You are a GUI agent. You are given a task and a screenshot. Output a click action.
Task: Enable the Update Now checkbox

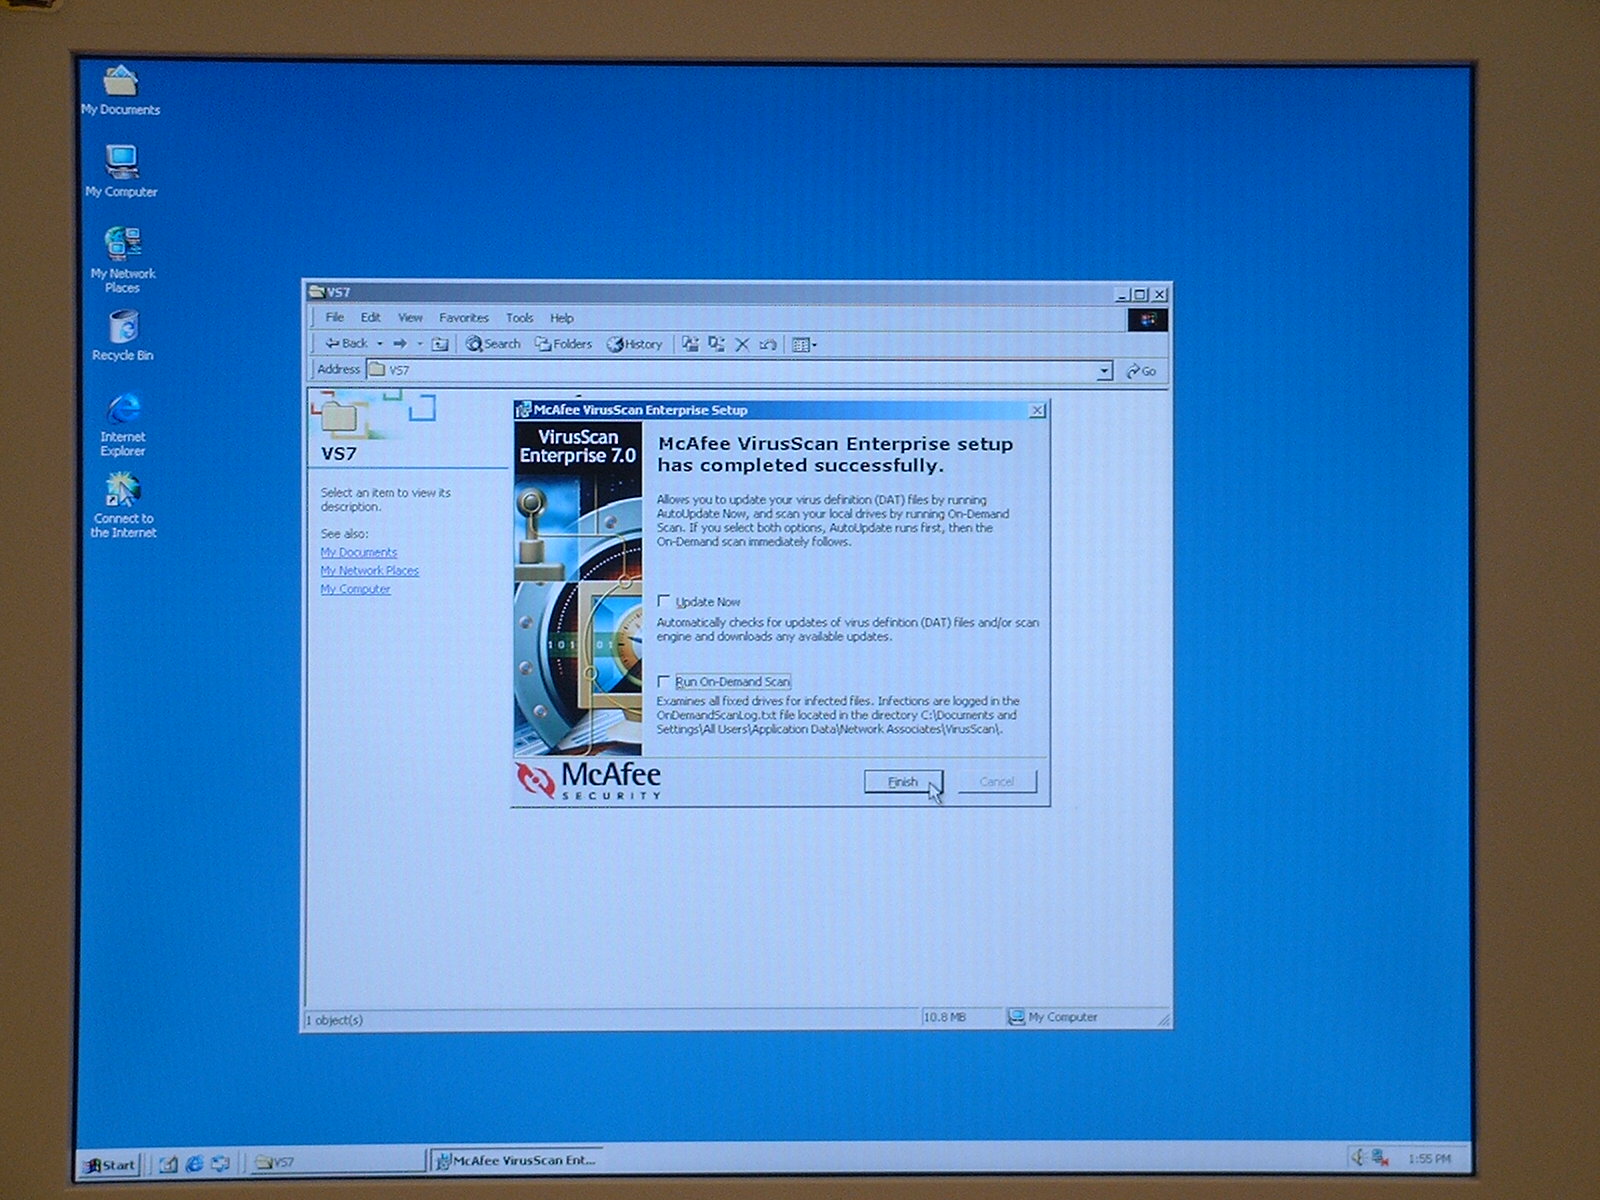664,601
